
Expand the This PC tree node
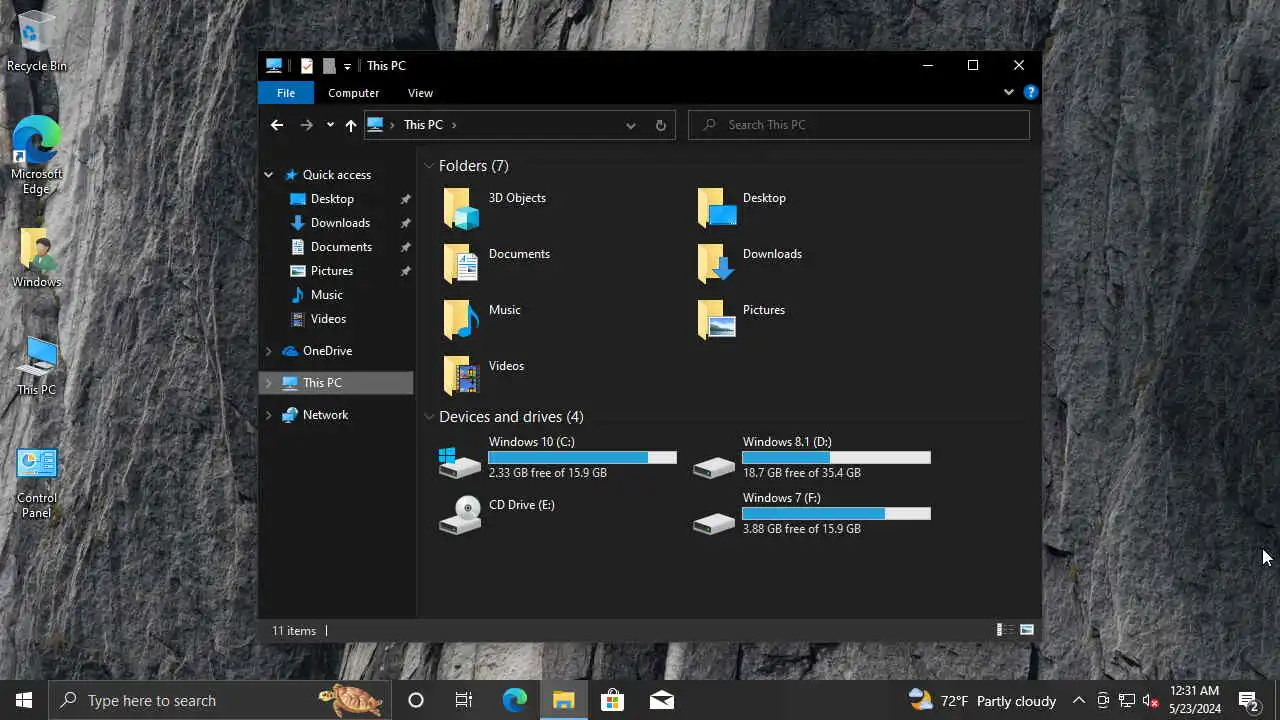tap(268, 383)
